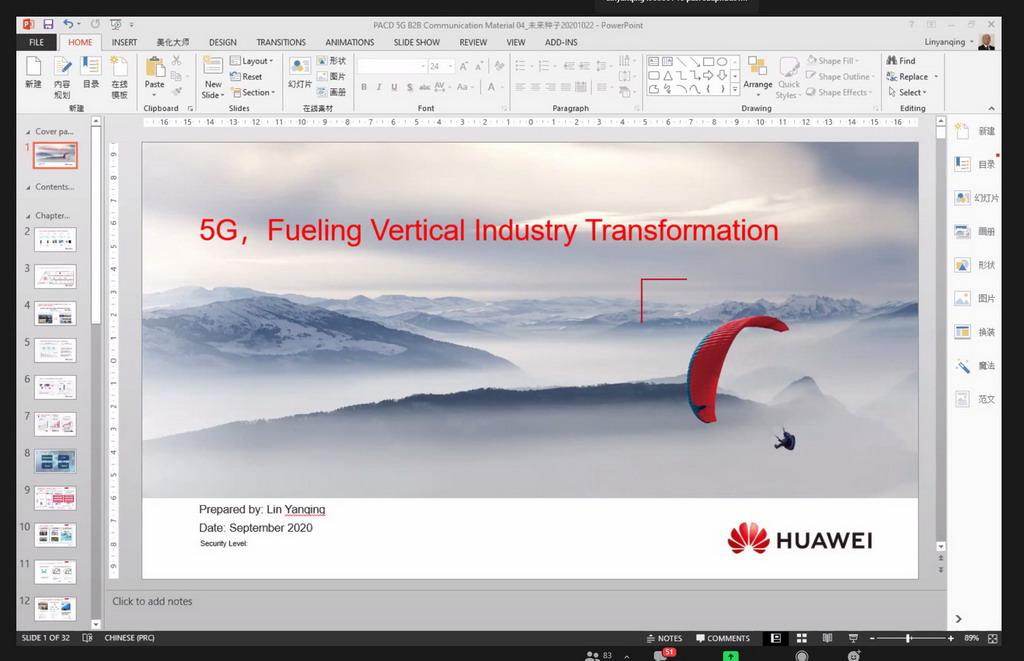Click the Replace button in Editing group
This screenshot has height=661, width=1024.
coord(912,77)
